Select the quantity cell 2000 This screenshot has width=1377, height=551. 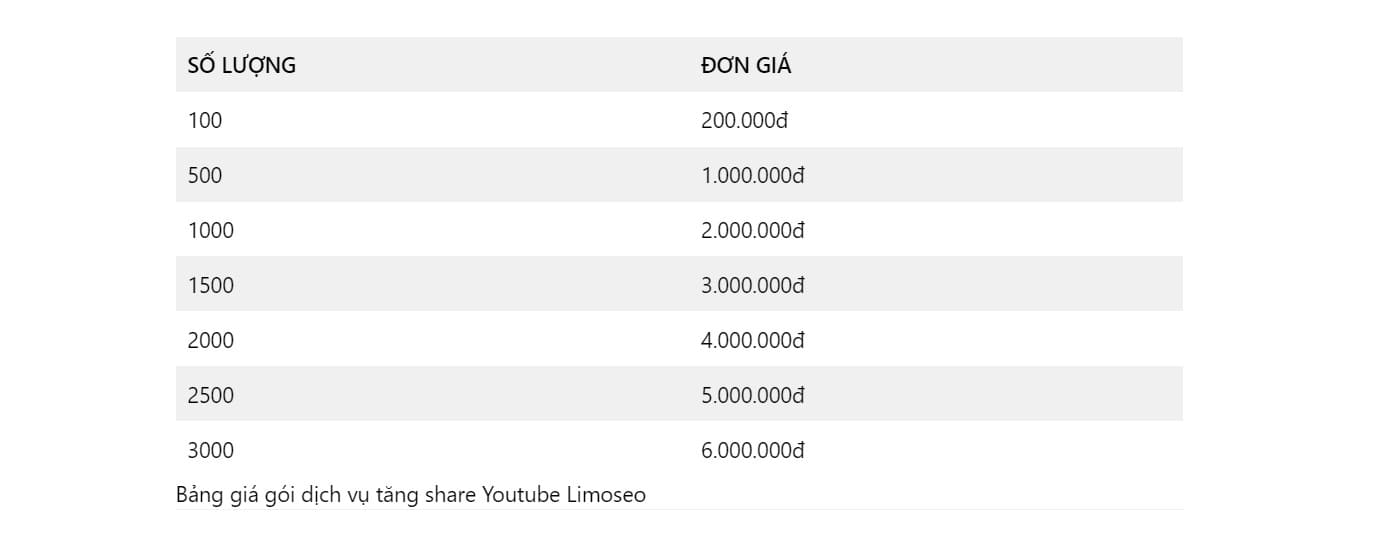211,340
